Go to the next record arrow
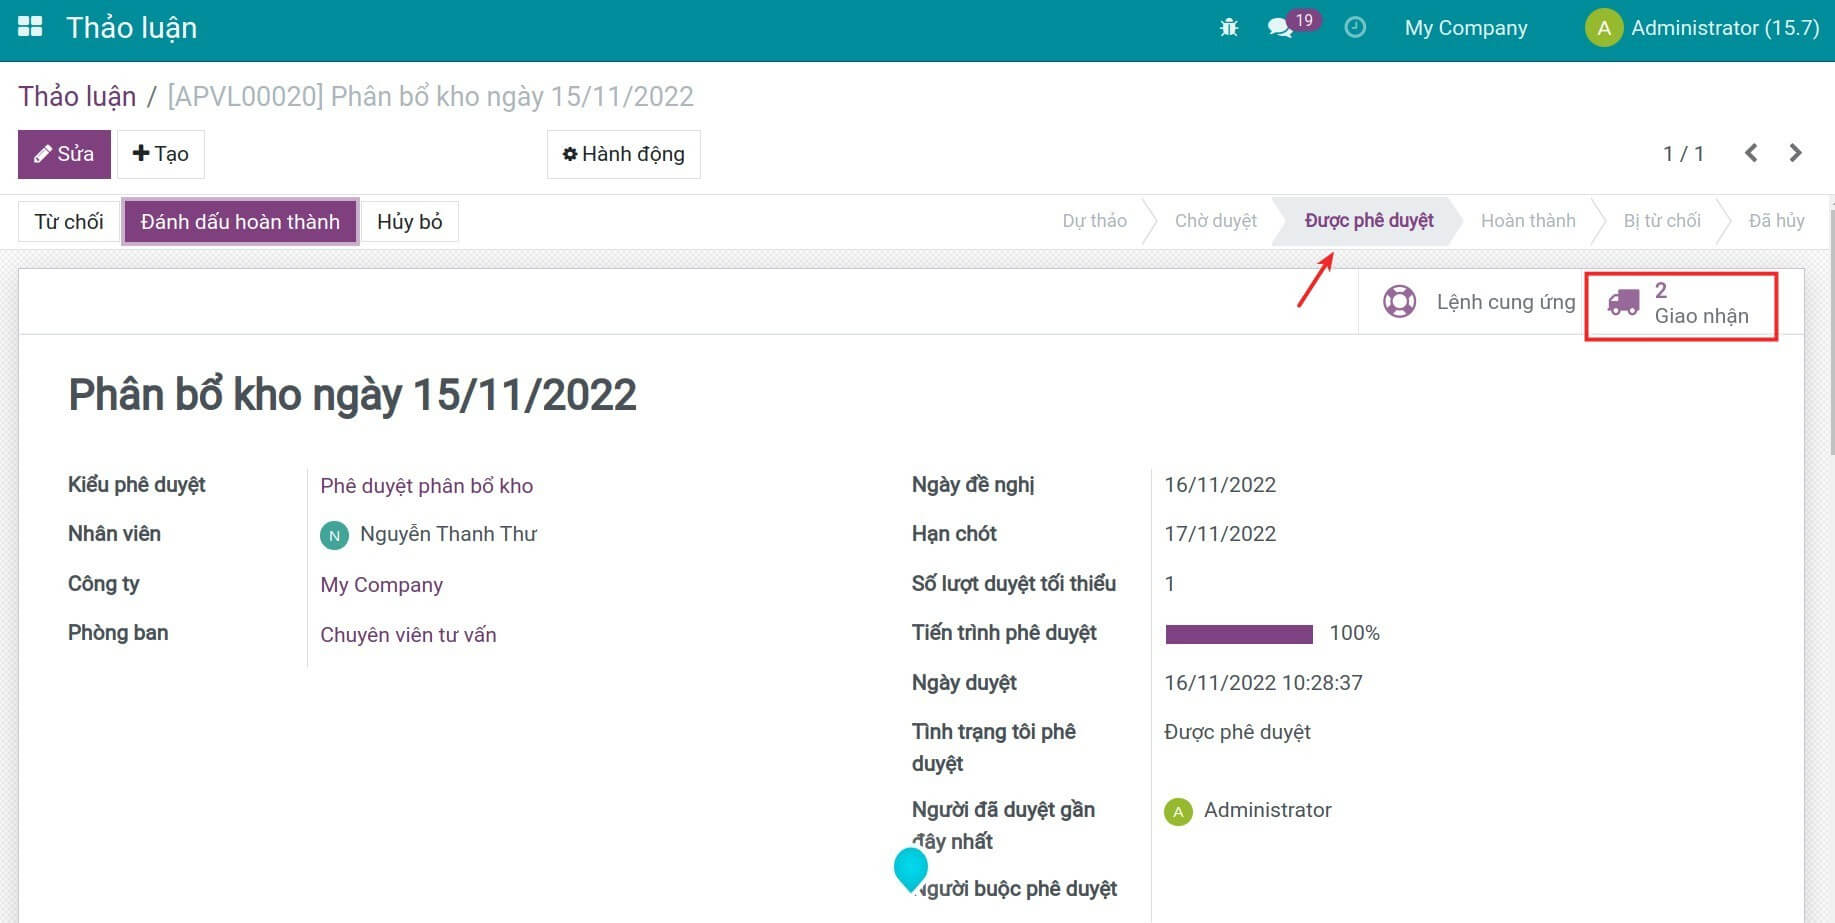 pyautogui.click(x=1795, y=153)
